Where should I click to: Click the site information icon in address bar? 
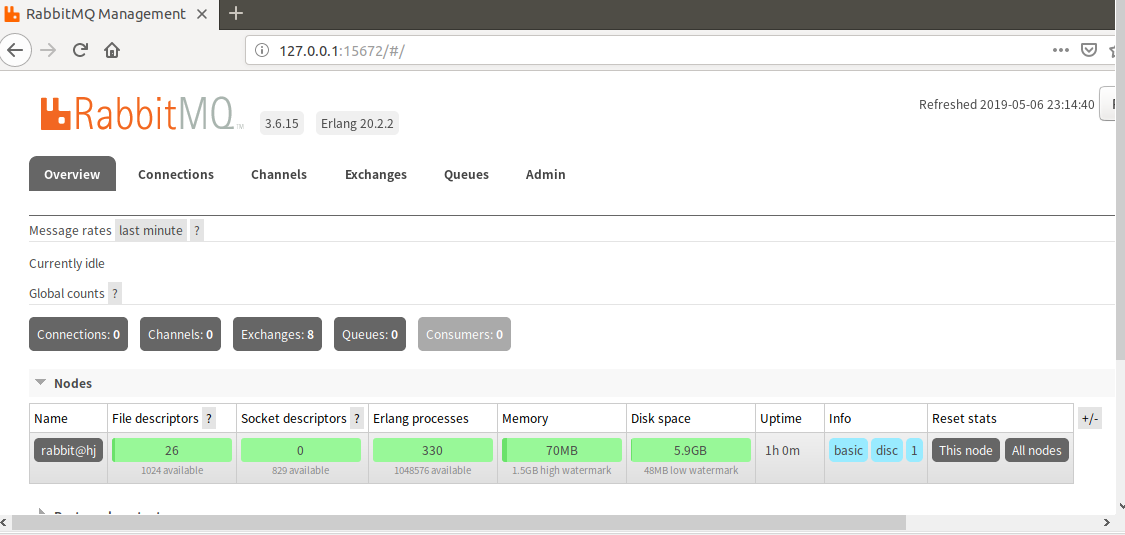pyautogui.click(x=263, y=51)
